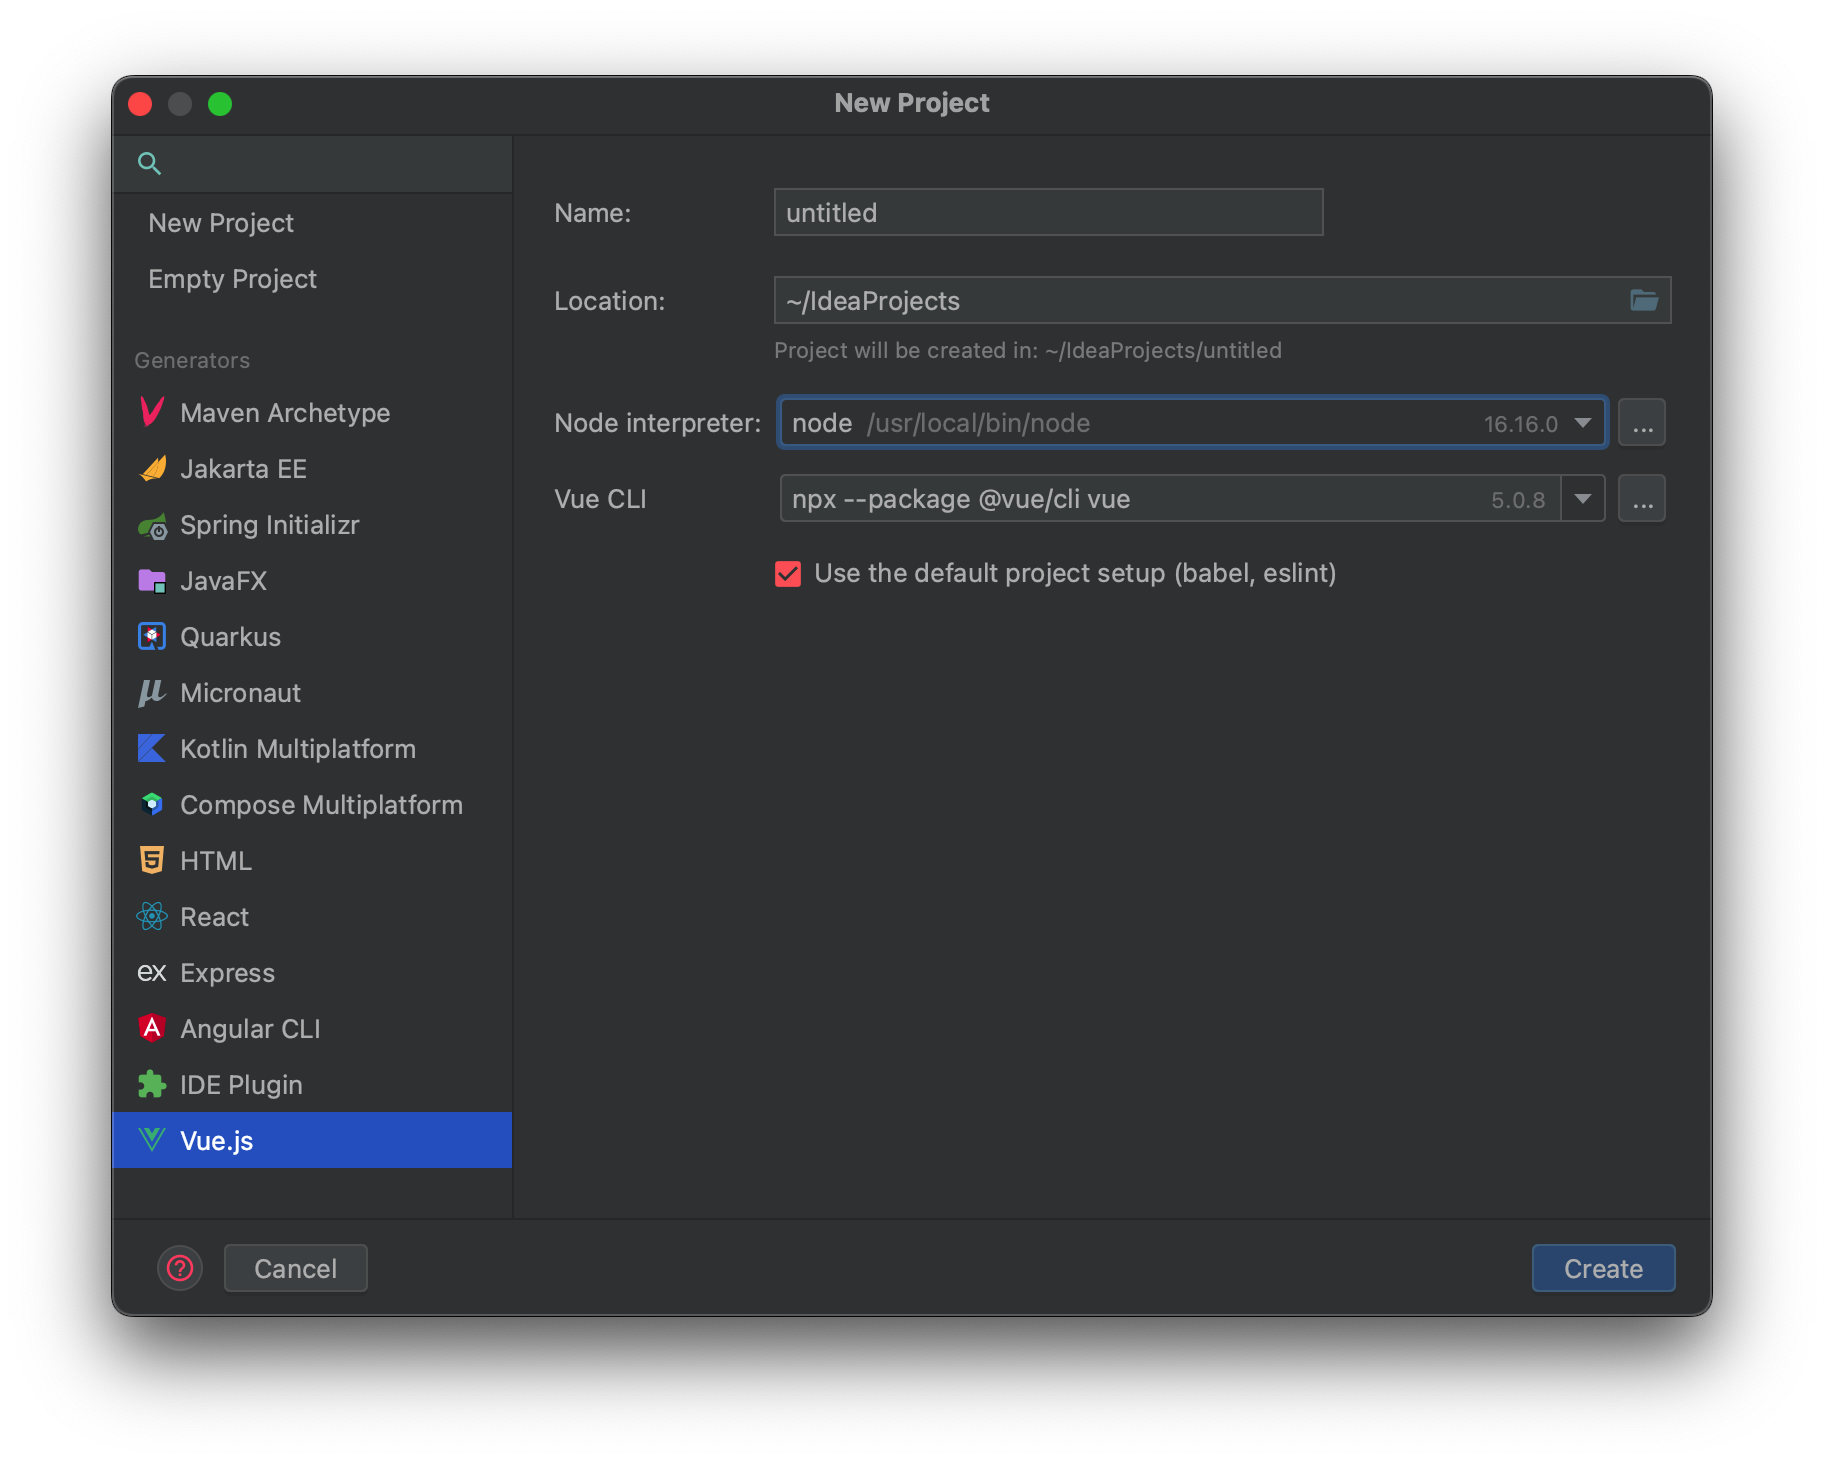
Task: Open the Vue CLI package combo box
Action: click(1192, 499)
